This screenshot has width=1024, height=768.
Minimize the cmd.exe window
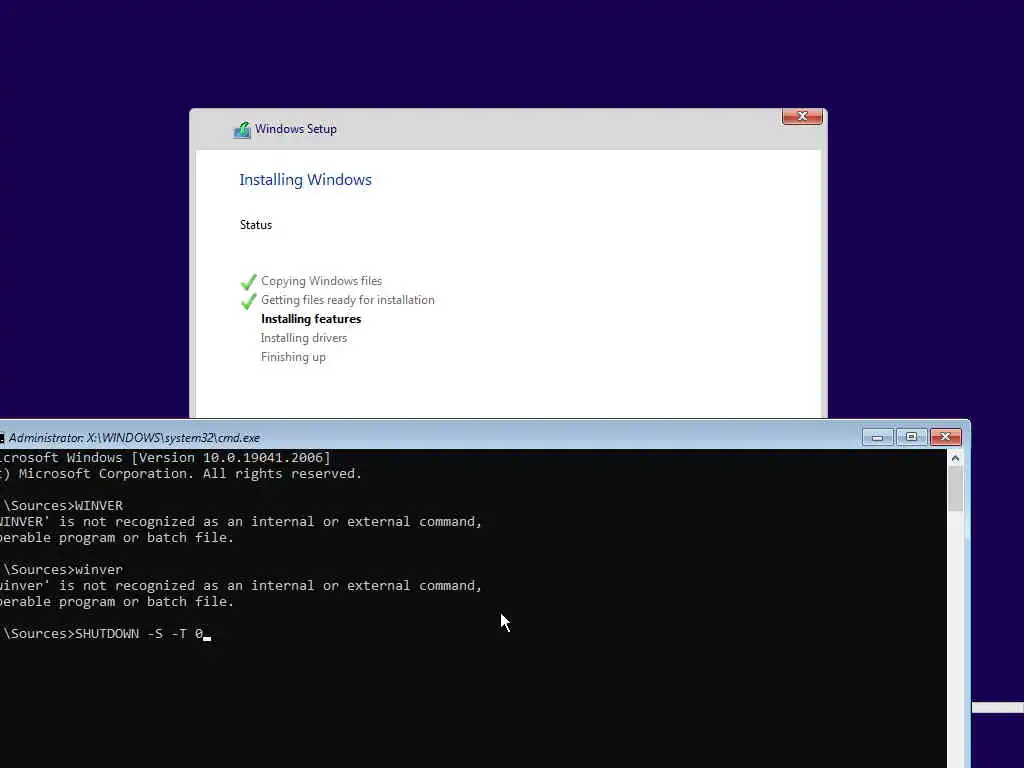(x=877, y=437)
